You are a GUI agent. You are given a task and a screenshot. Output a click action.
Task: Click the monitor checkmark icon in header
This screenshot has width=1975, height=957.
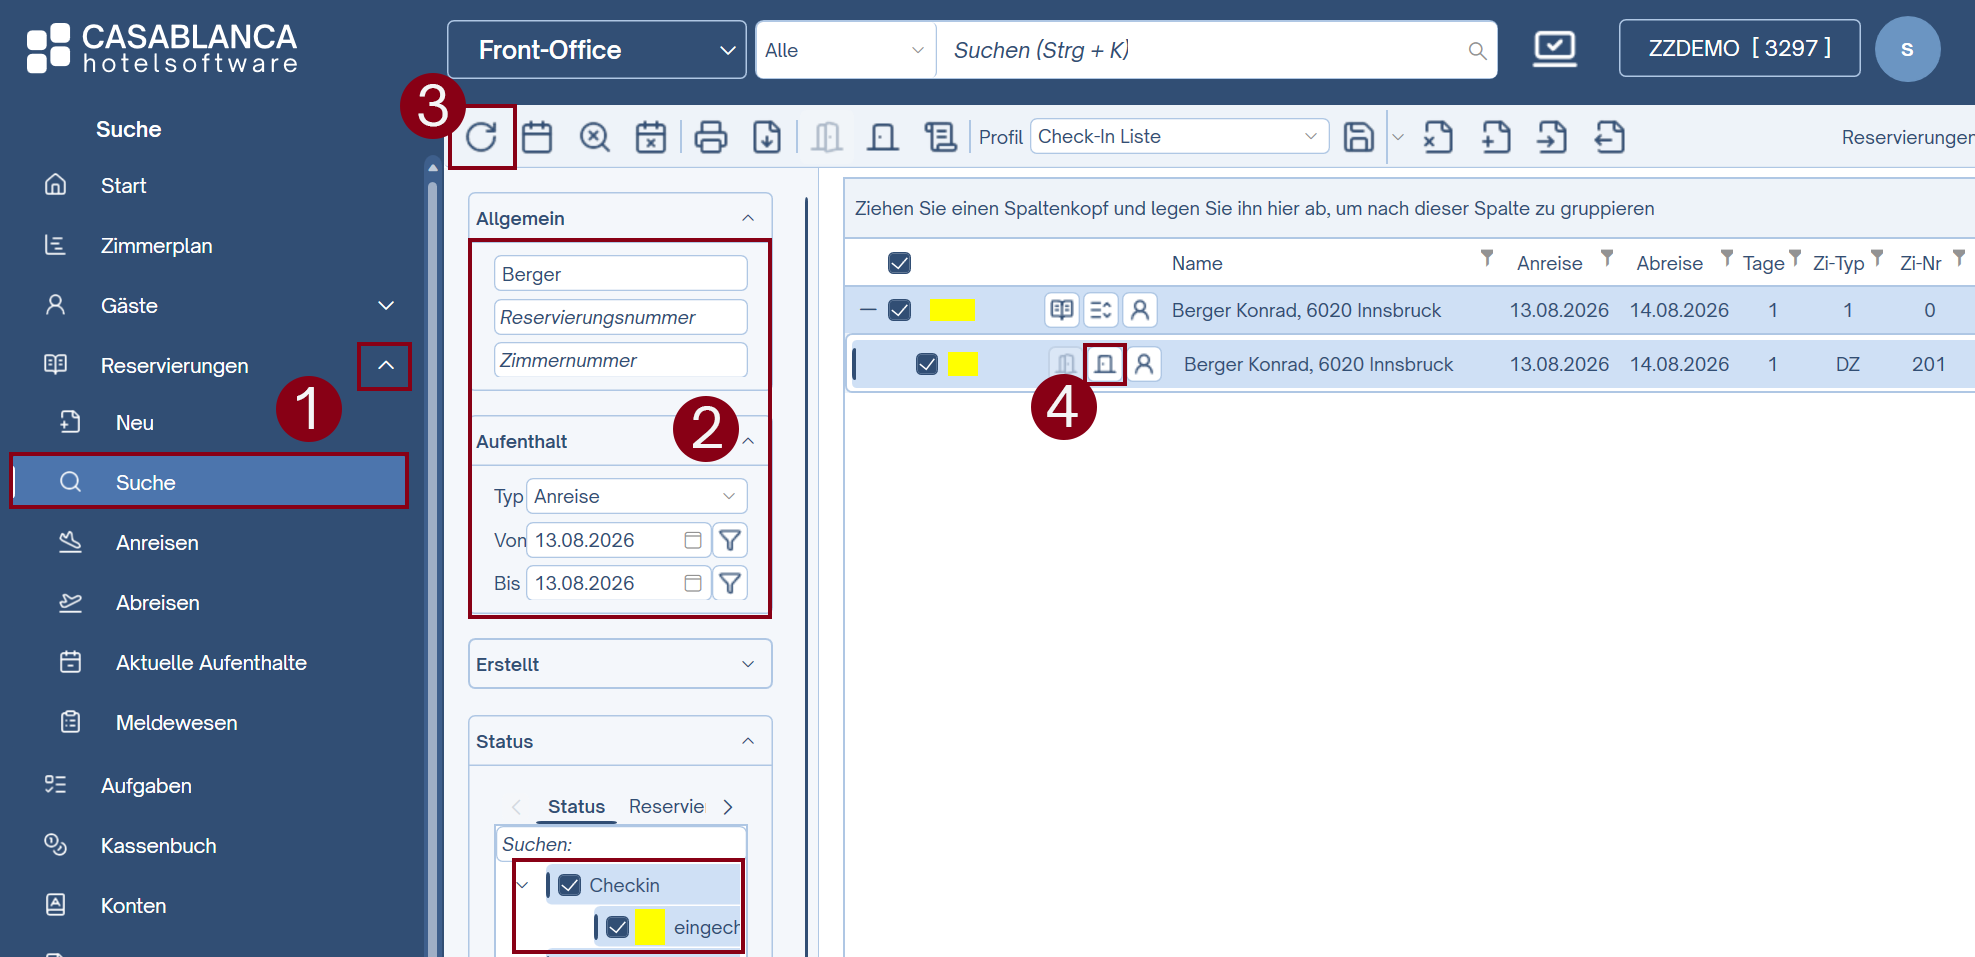point(1555,49)
